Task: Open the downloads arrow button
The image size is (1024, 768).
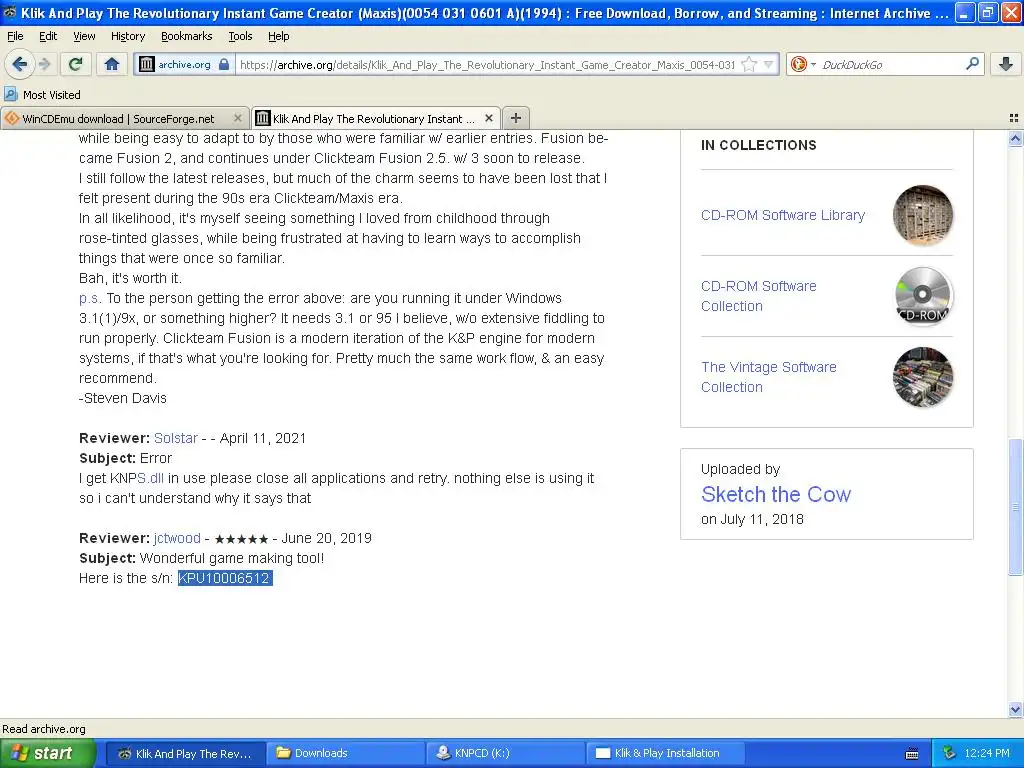Action: 1006,64
